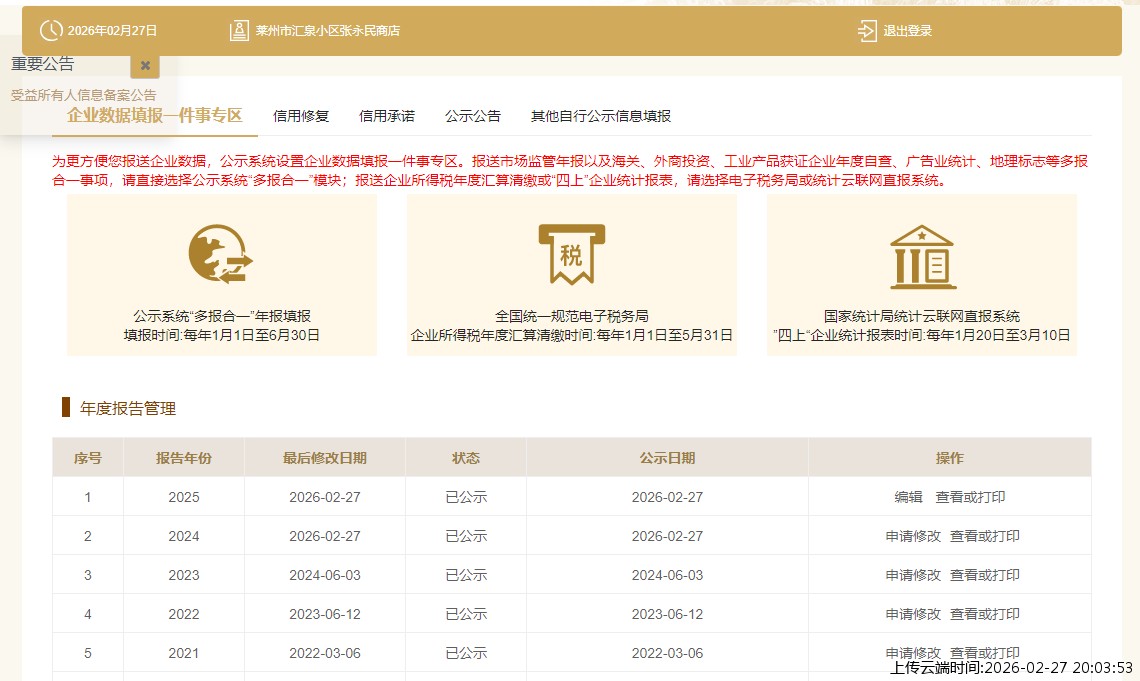Image resolution: width=1140 pixels, height=681 pixels.
Task: Click the National Statistics Bureau building icon
Action: point(922,255)
